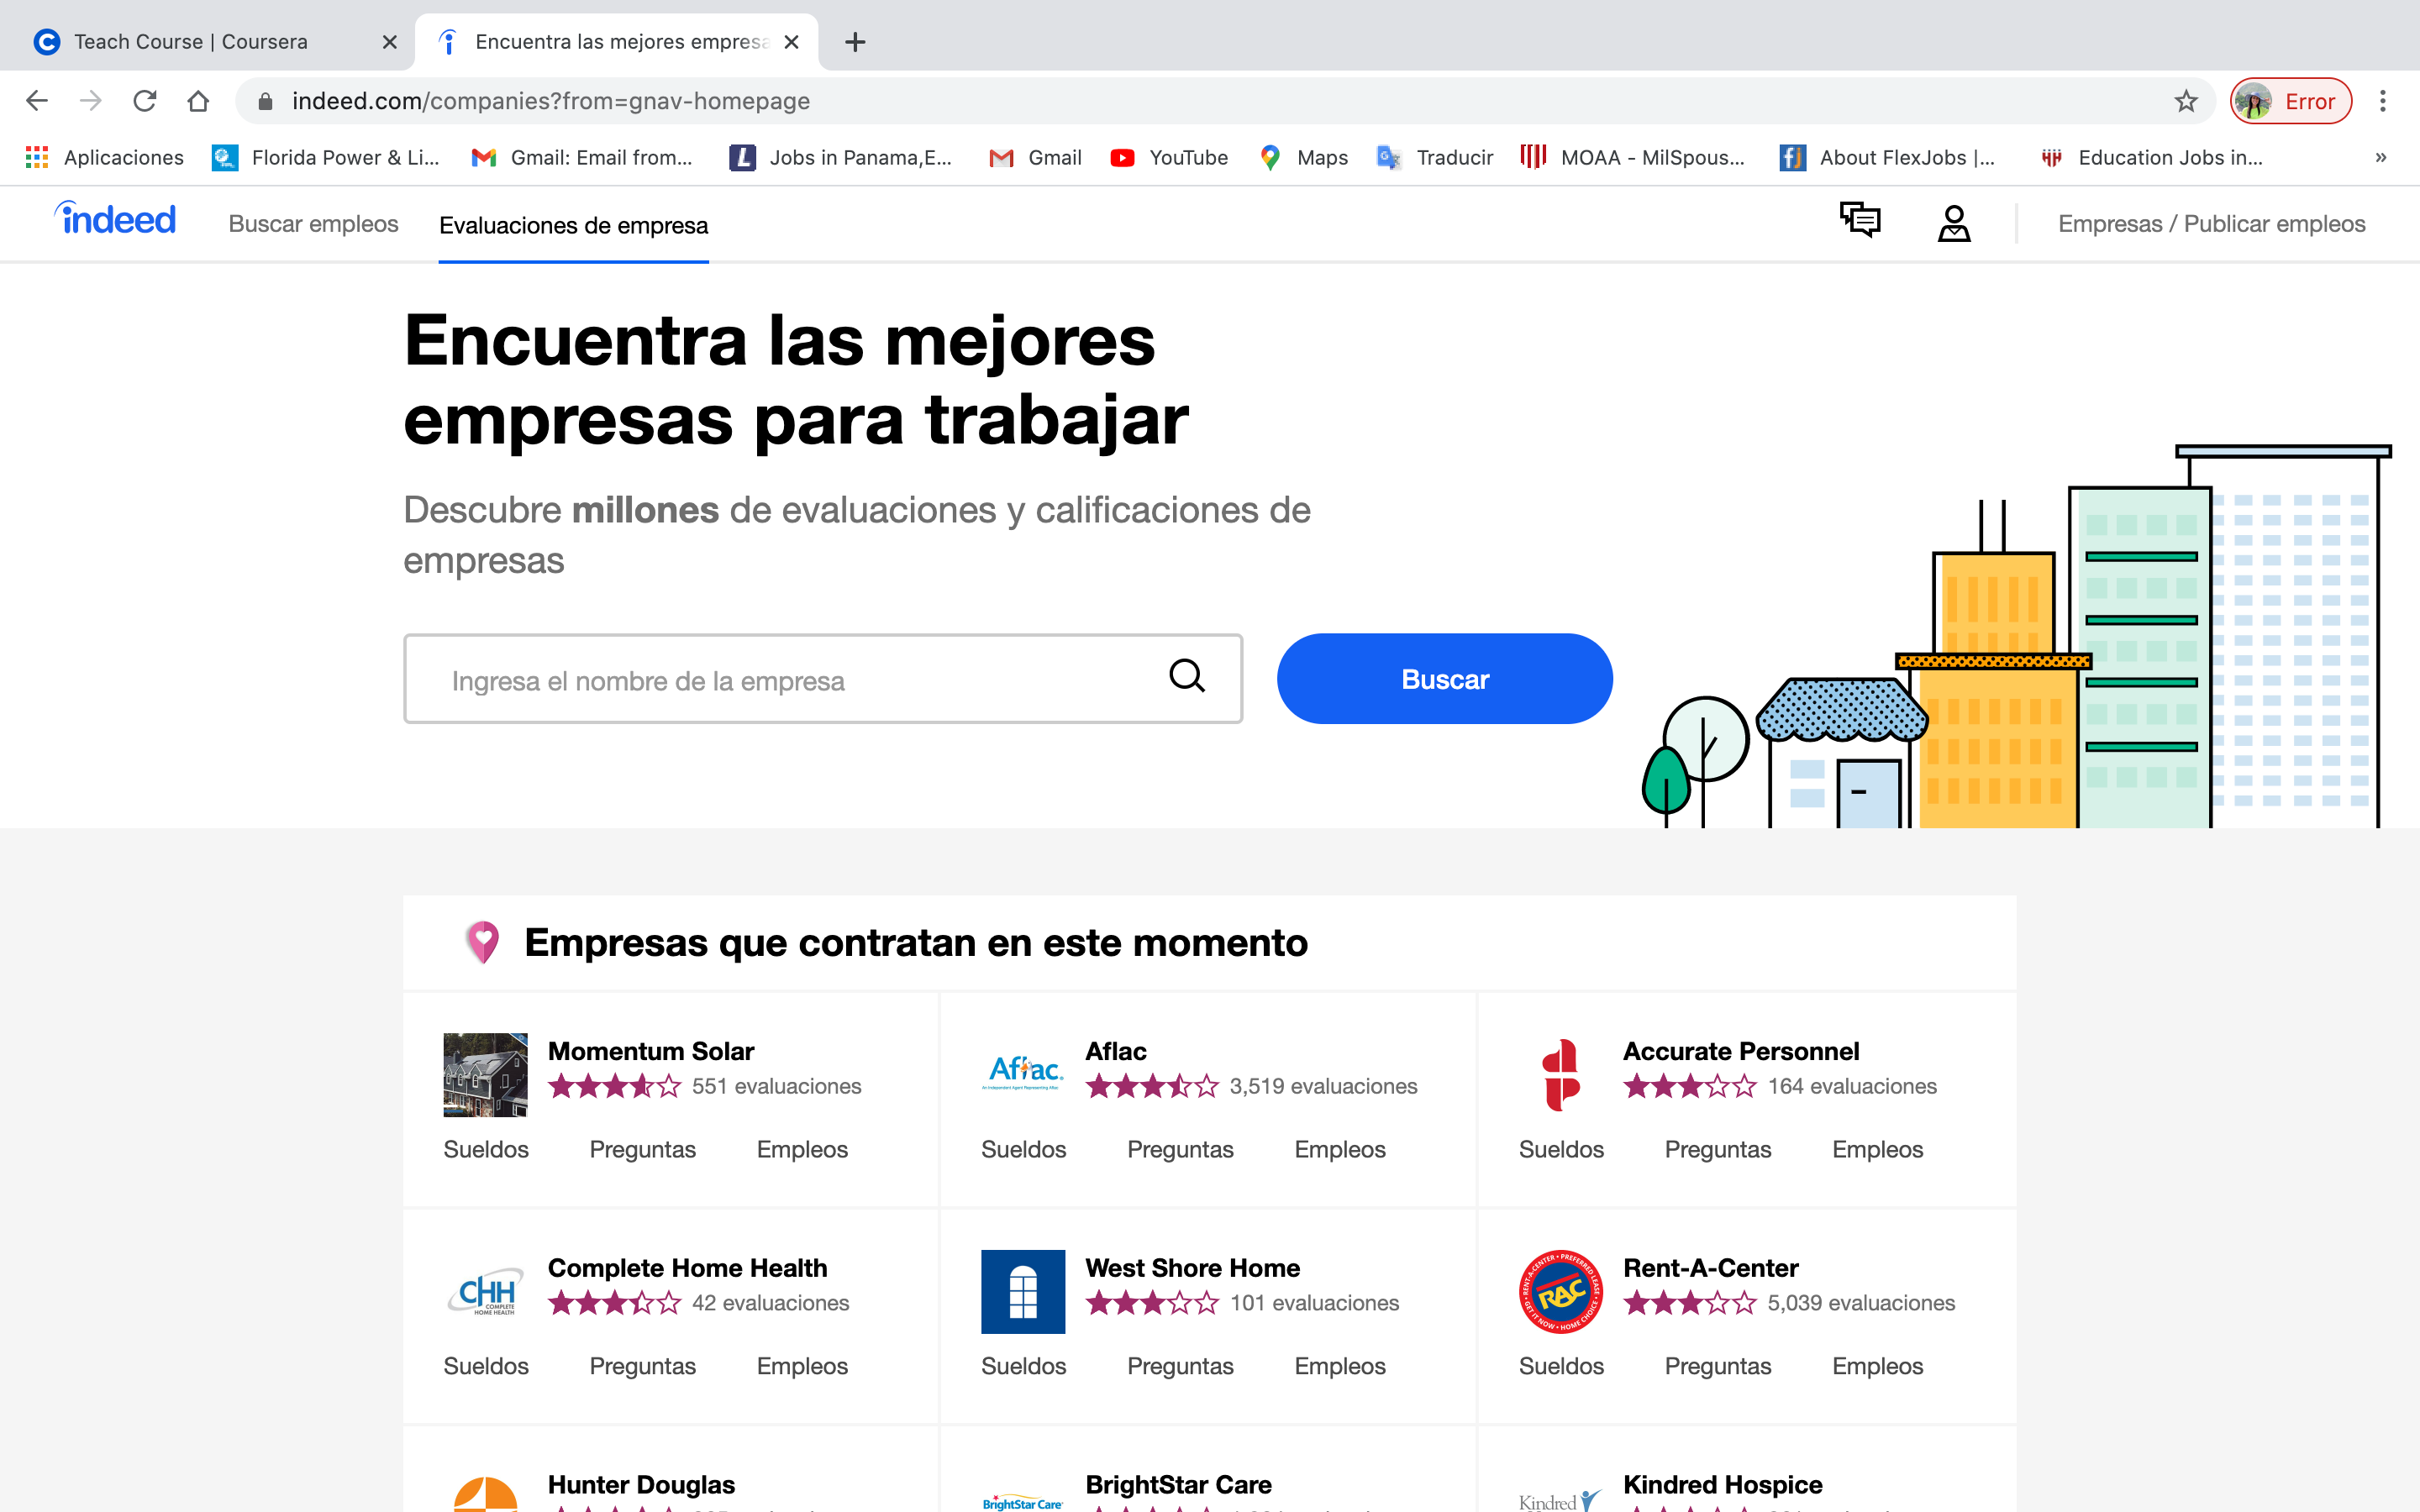Viewport: 2420px width, 1512px height.
Task: Click the Indeed logo
Action: point(116,220)
